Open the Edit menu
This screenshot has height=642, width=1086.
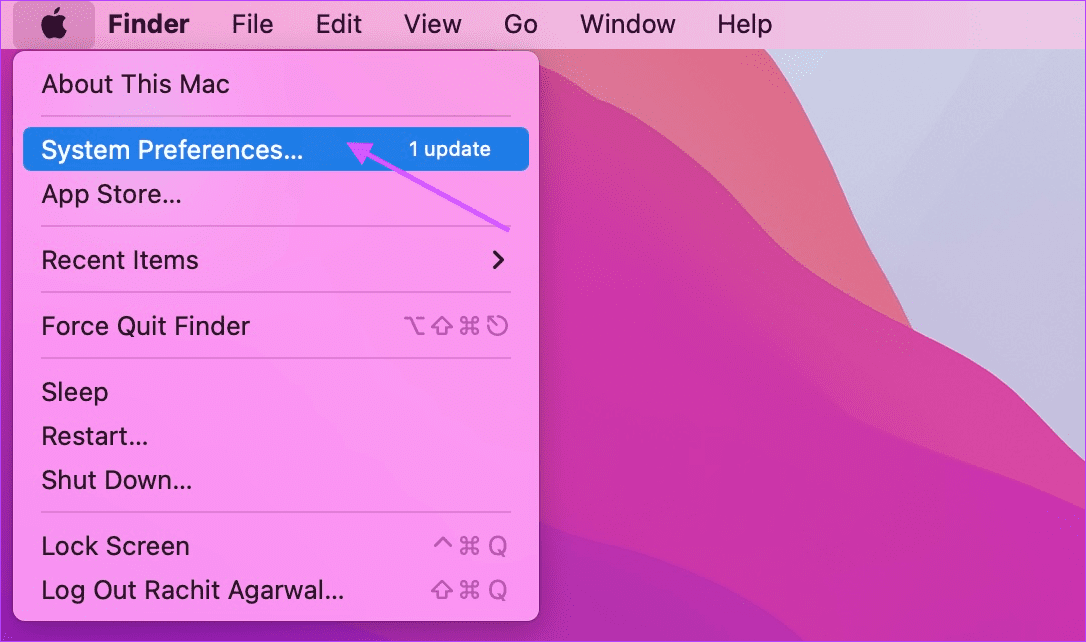click(339, 24)
